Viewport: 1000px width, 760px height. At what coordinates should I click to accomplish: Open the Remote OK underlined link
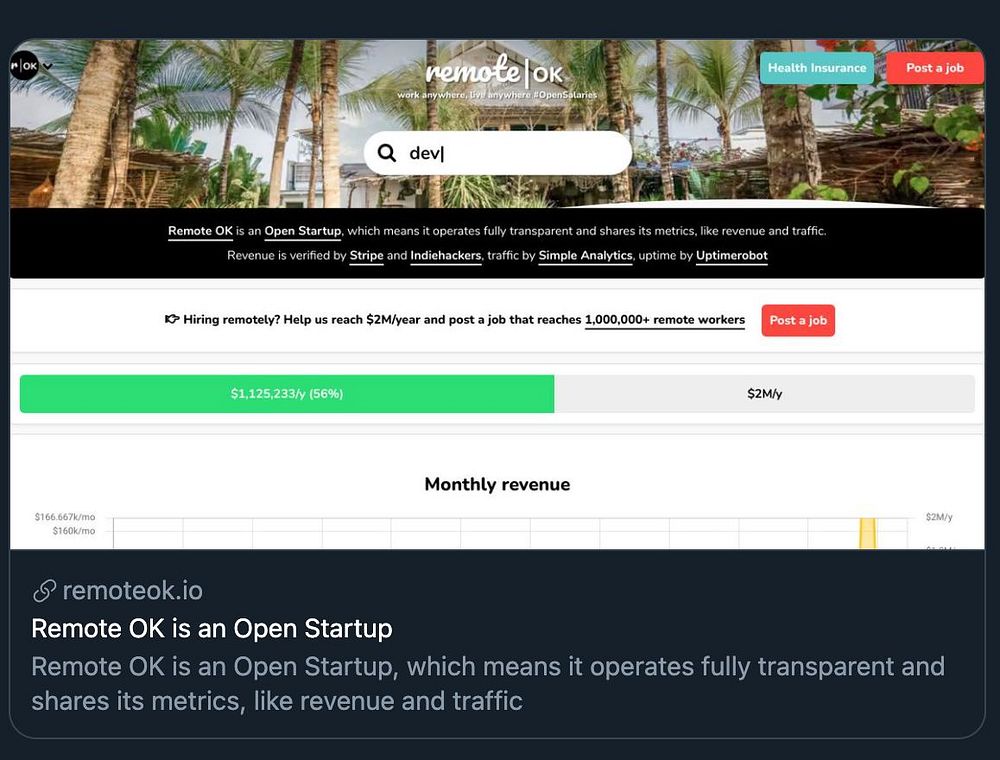tap(200, 231)
